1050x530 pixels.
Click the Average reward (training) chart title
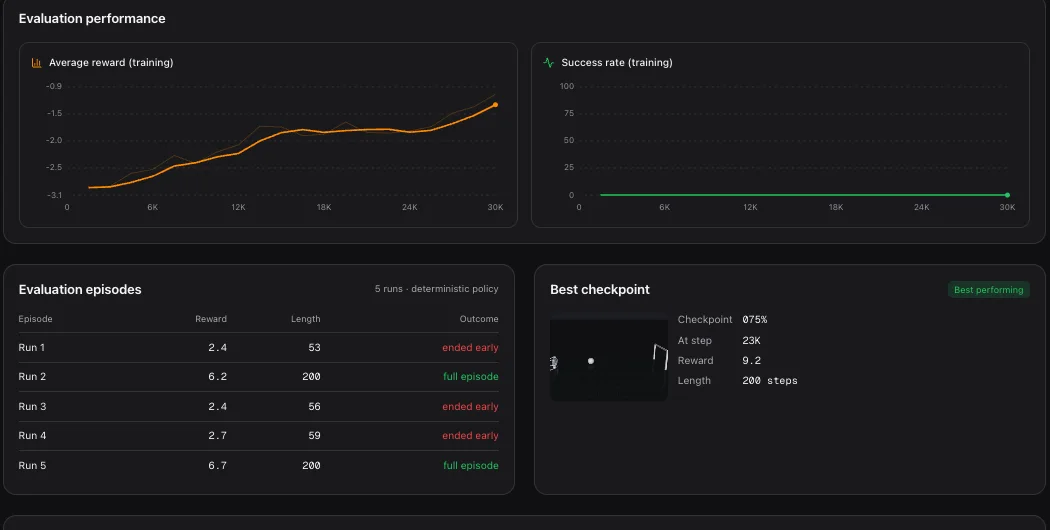111,63
